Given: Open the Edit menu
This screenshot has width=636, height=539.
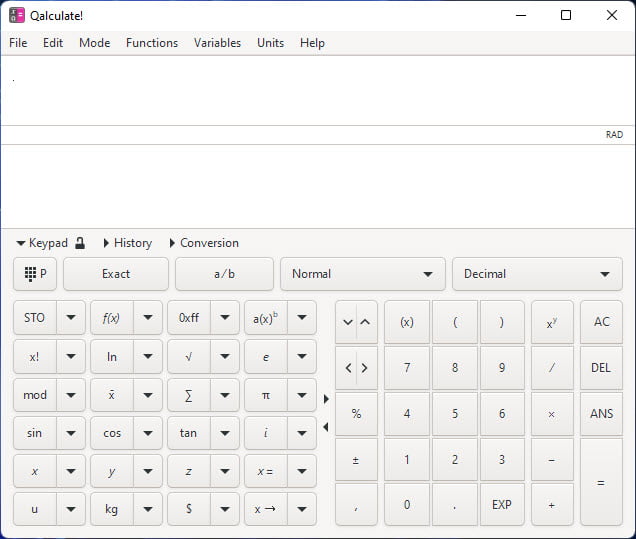Looking at the screenshot, I should click(x=53, y=43).
